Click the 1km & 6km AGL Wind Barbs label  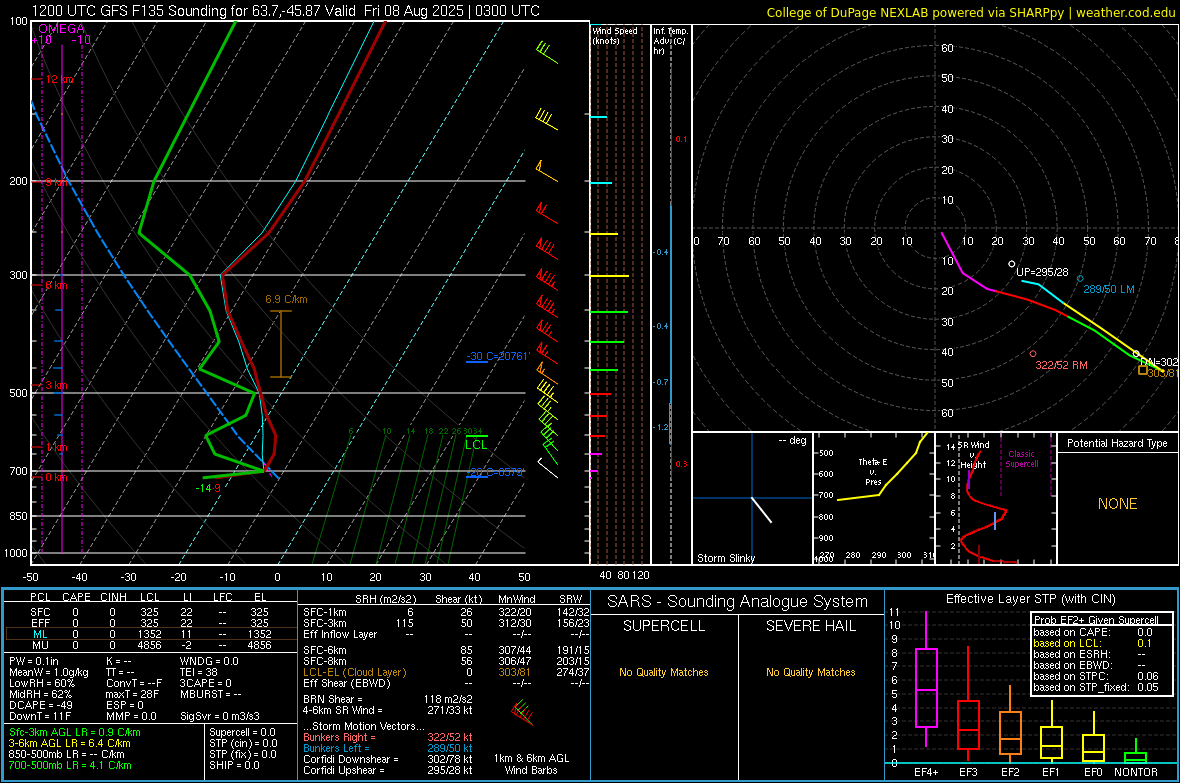point(531,764)
